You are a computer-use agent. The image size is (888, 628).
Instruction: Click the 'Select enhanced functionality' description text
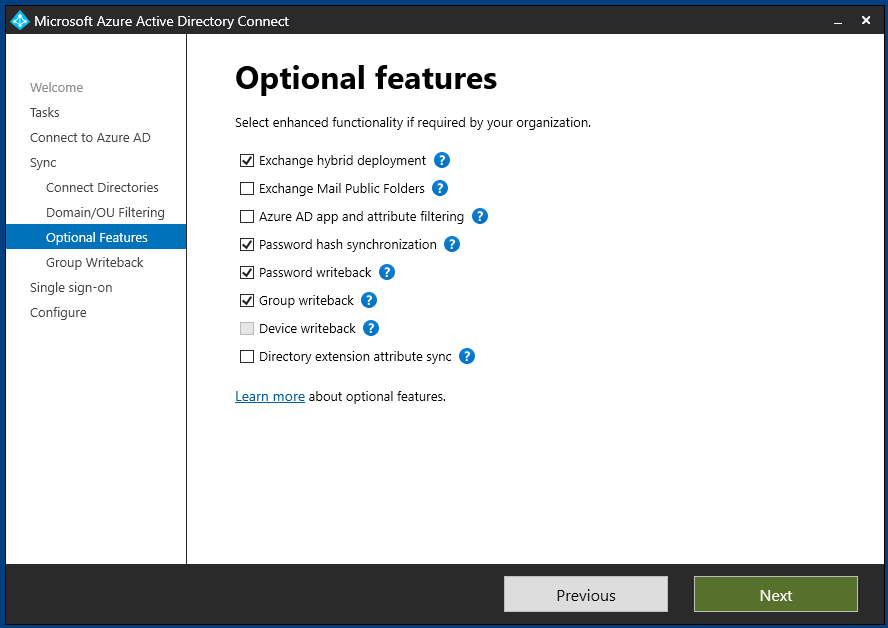(x=413, y=122)
